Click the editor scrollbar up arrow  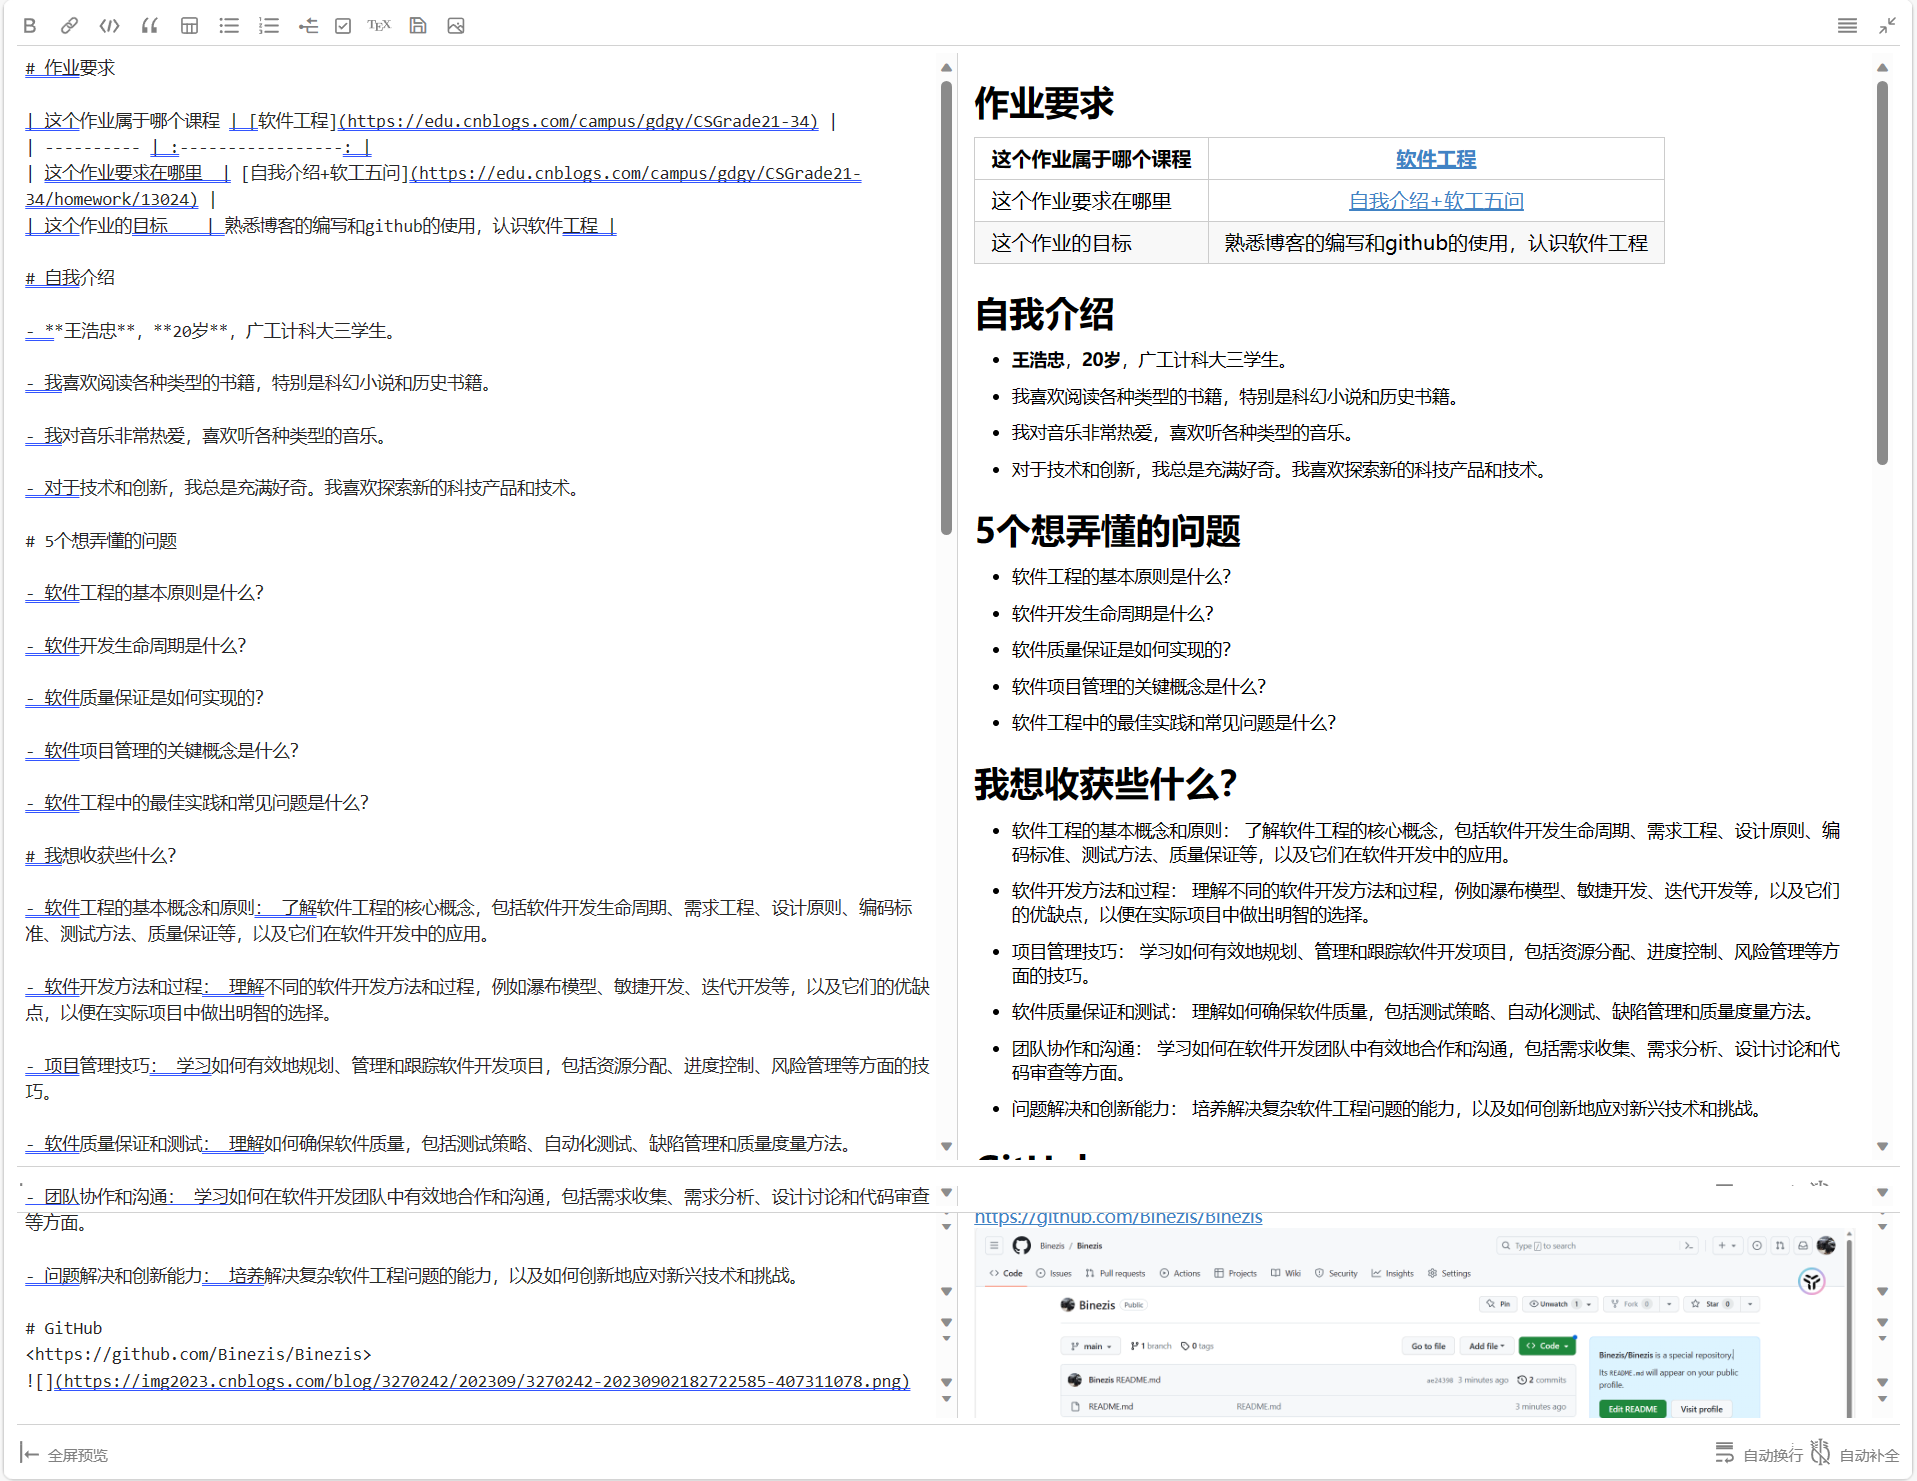946,68
